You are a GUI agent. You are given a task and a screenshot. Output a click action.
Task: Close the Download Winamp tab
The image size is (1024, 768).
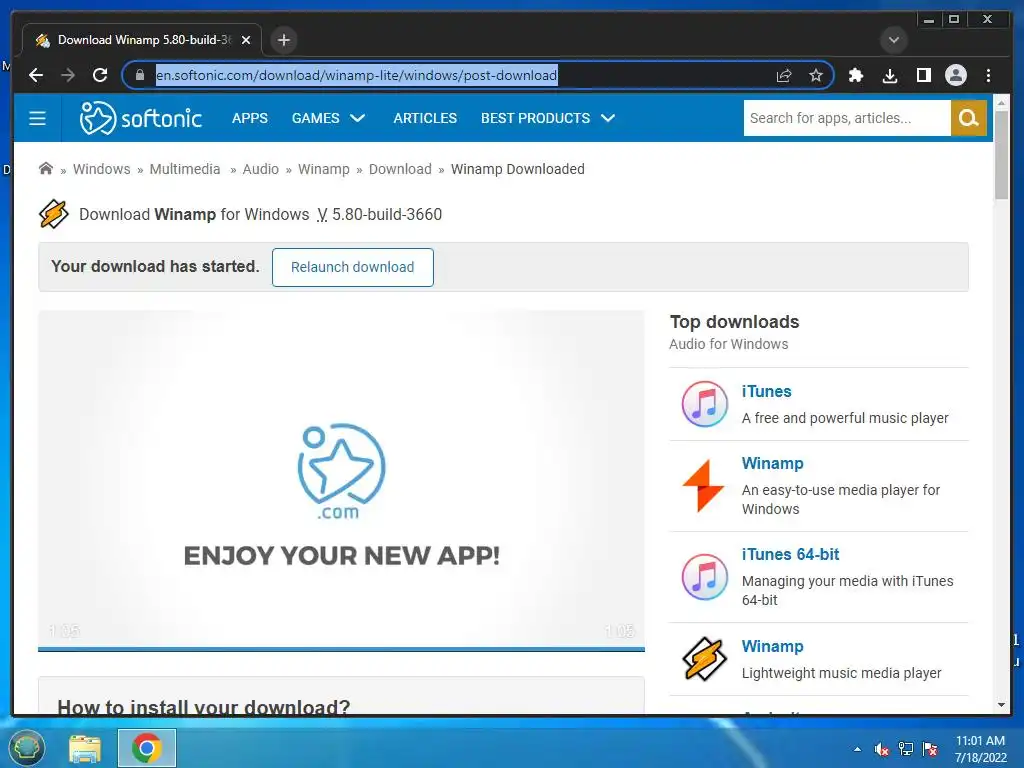[246, 40]
